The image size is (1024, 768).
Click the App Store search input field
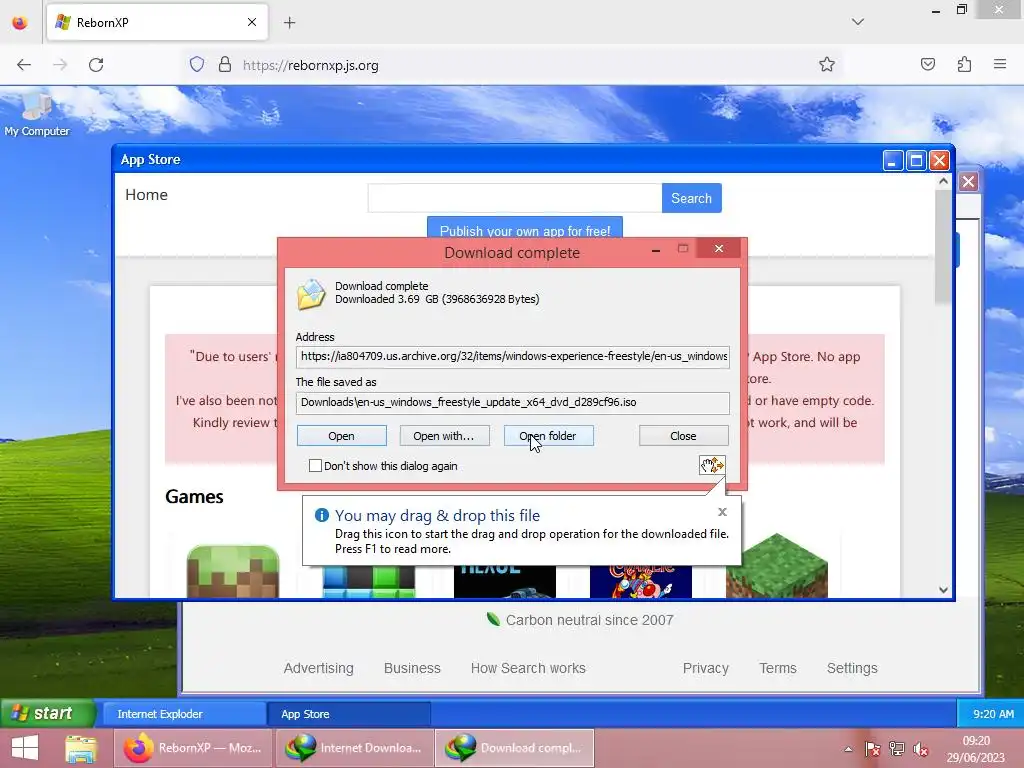(515, 198)
